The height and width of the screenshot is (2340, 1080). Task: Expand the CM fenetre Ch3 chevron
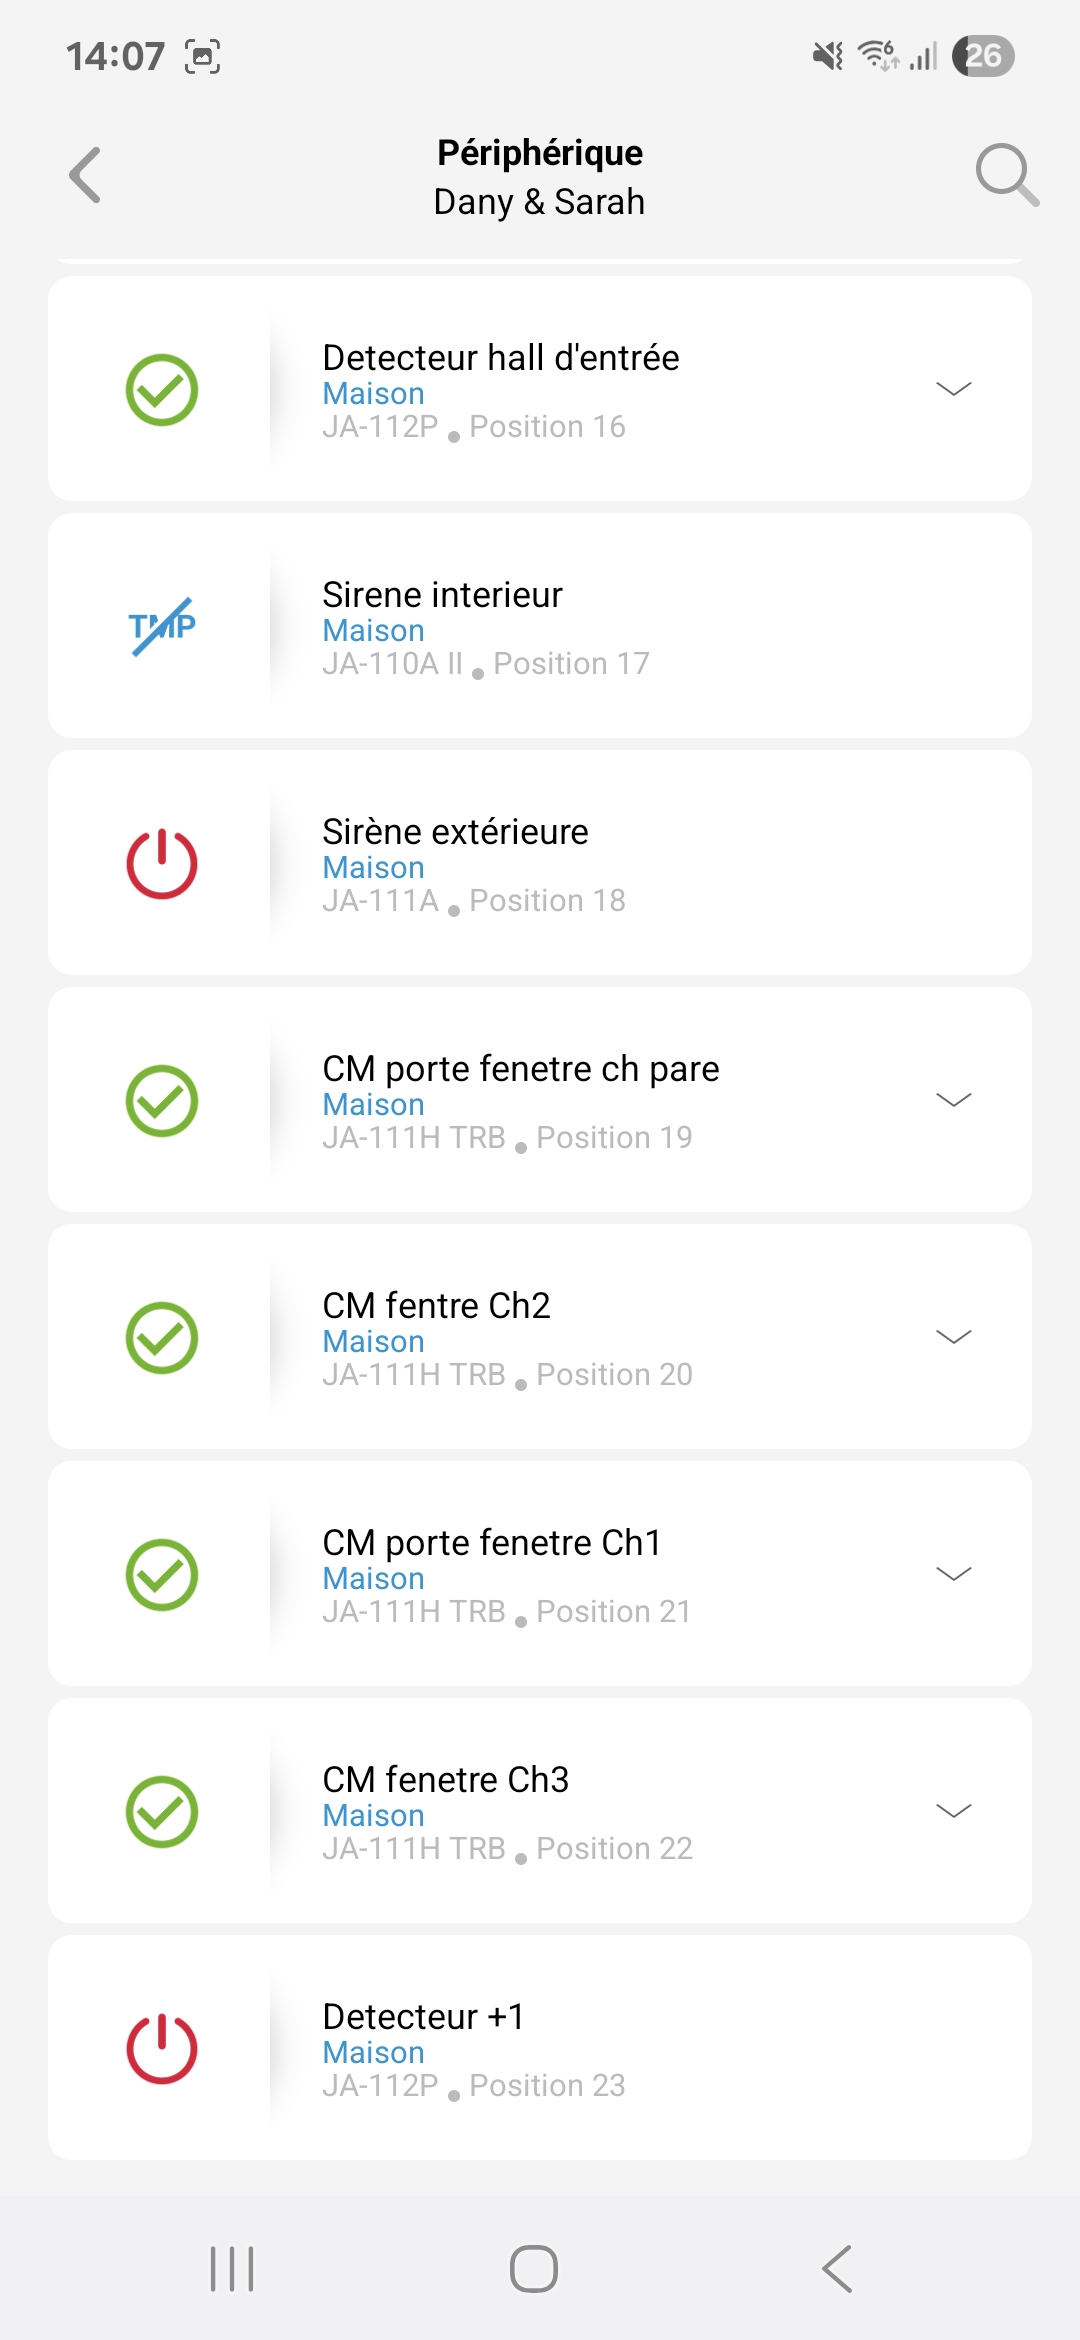953,1811
